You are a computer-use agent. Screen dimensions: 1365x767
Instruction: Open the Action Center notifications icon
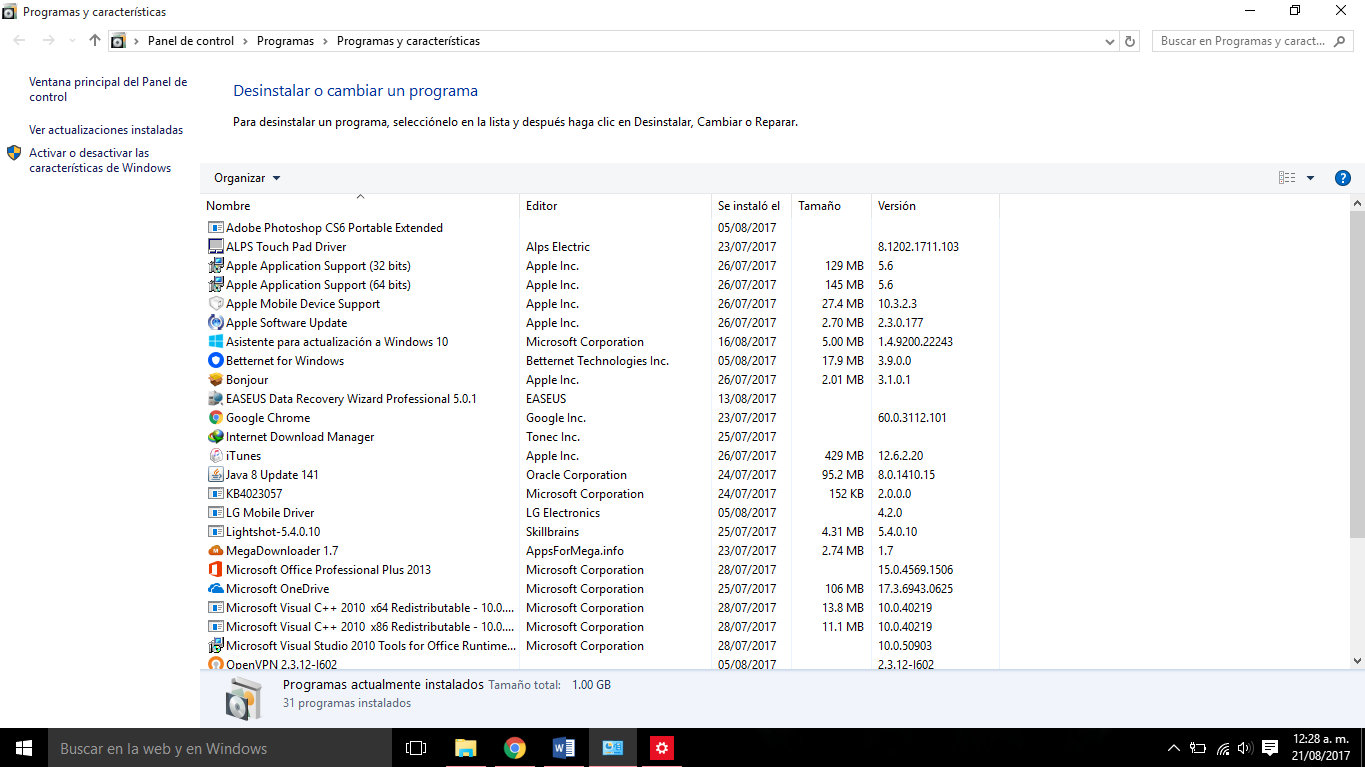(1270, 748)
